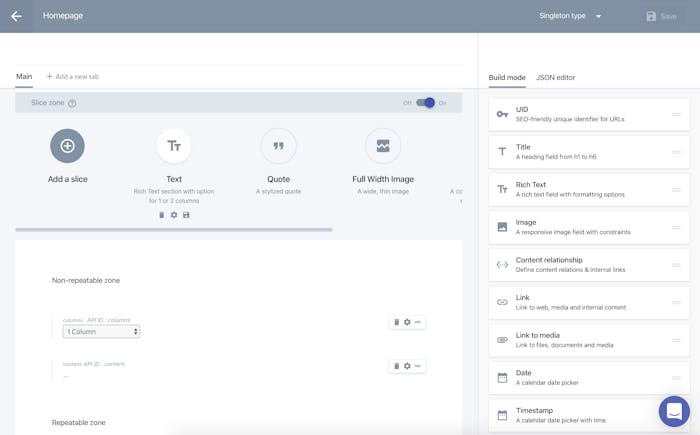Click the columns field drag handle

tap(418, 322)
